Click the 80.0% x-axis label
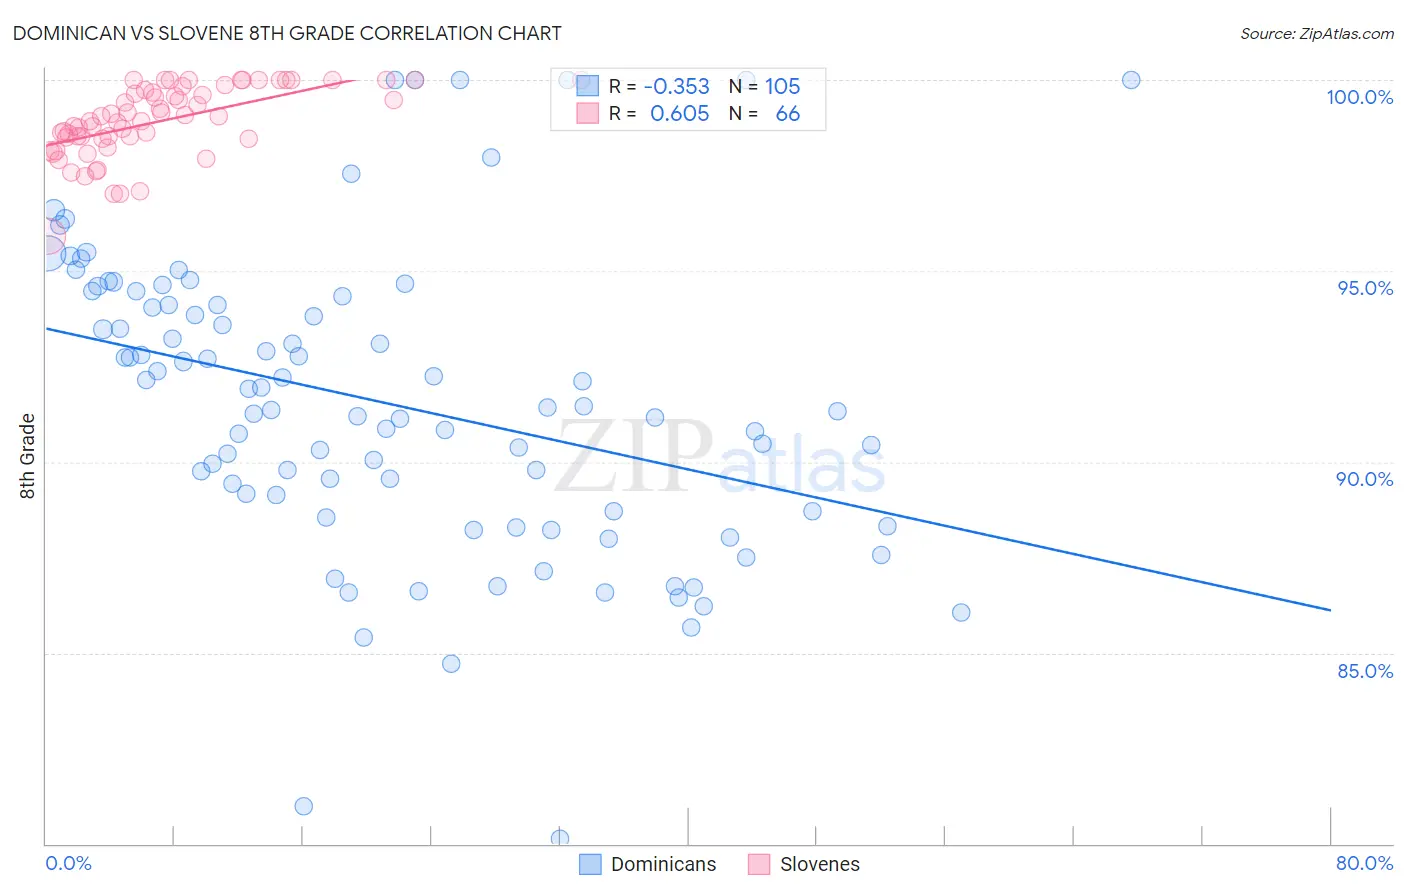Image resolution: width=1406 pixels, height=892 pixels. click(x=1364, y=863)
